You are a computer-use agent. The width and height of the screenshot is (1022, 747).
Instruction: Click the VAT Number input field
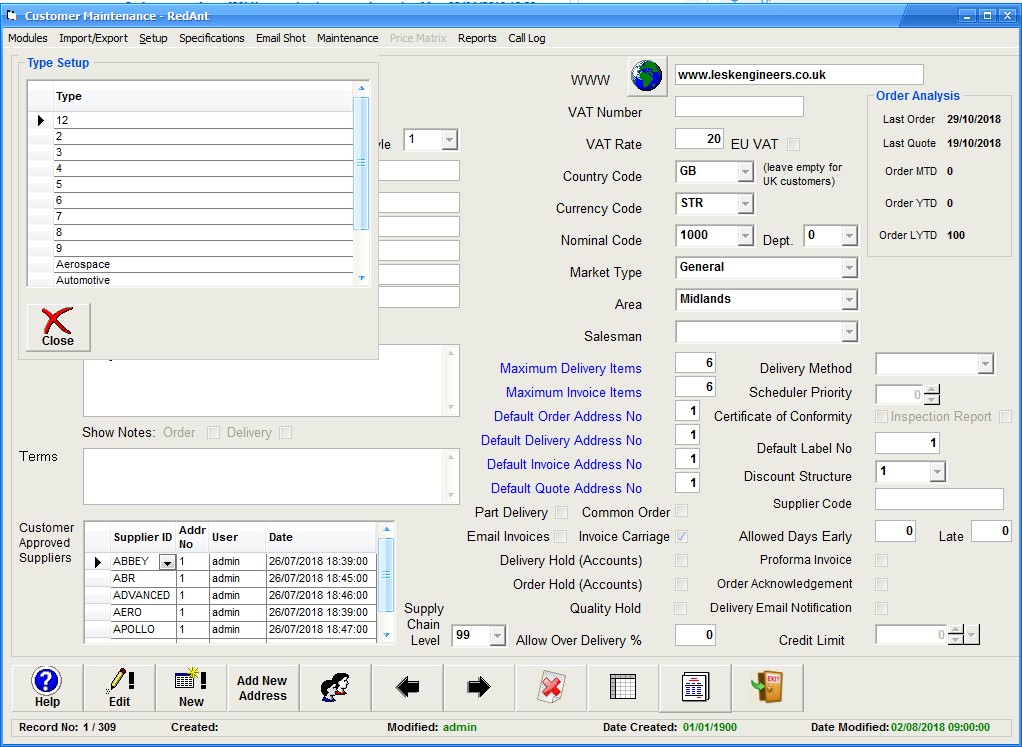739,107
